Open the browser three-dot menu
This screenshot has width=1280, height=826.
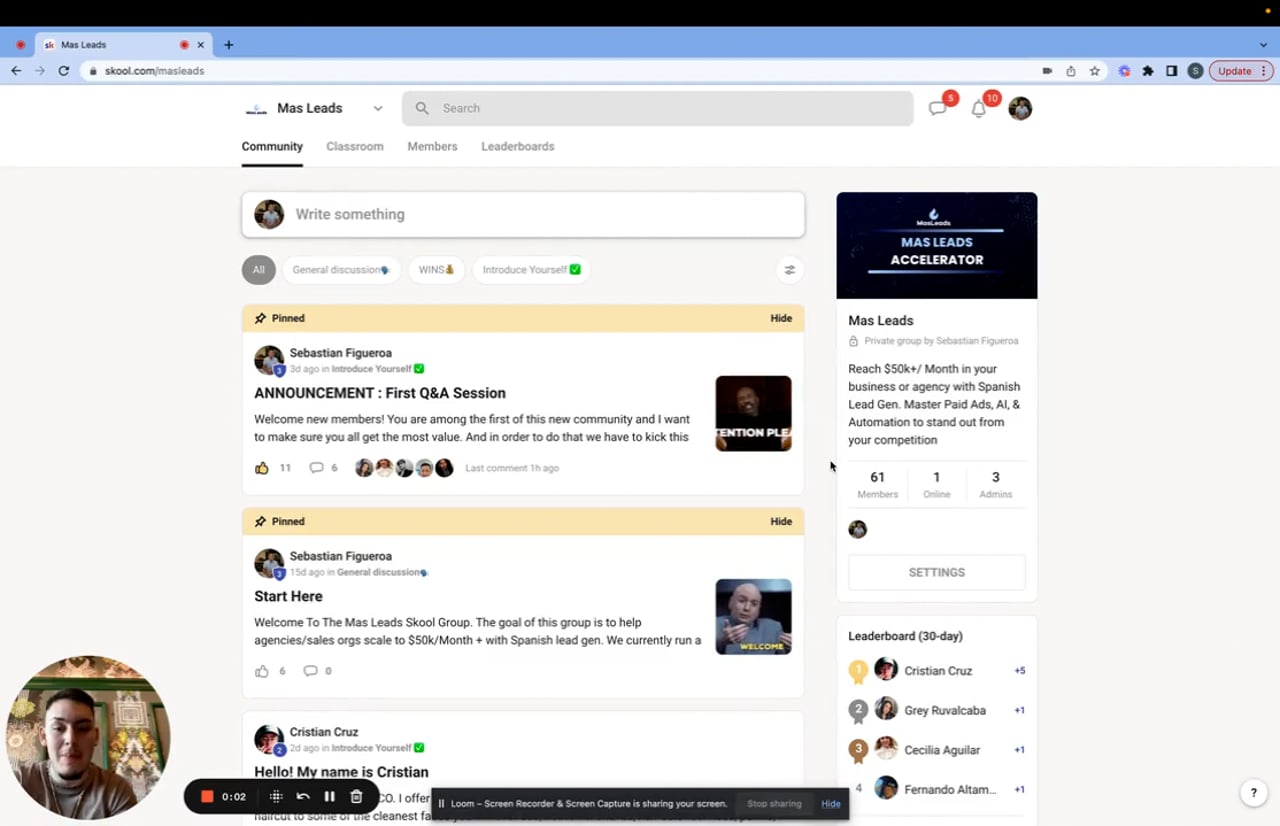(x=1264, y=71)
